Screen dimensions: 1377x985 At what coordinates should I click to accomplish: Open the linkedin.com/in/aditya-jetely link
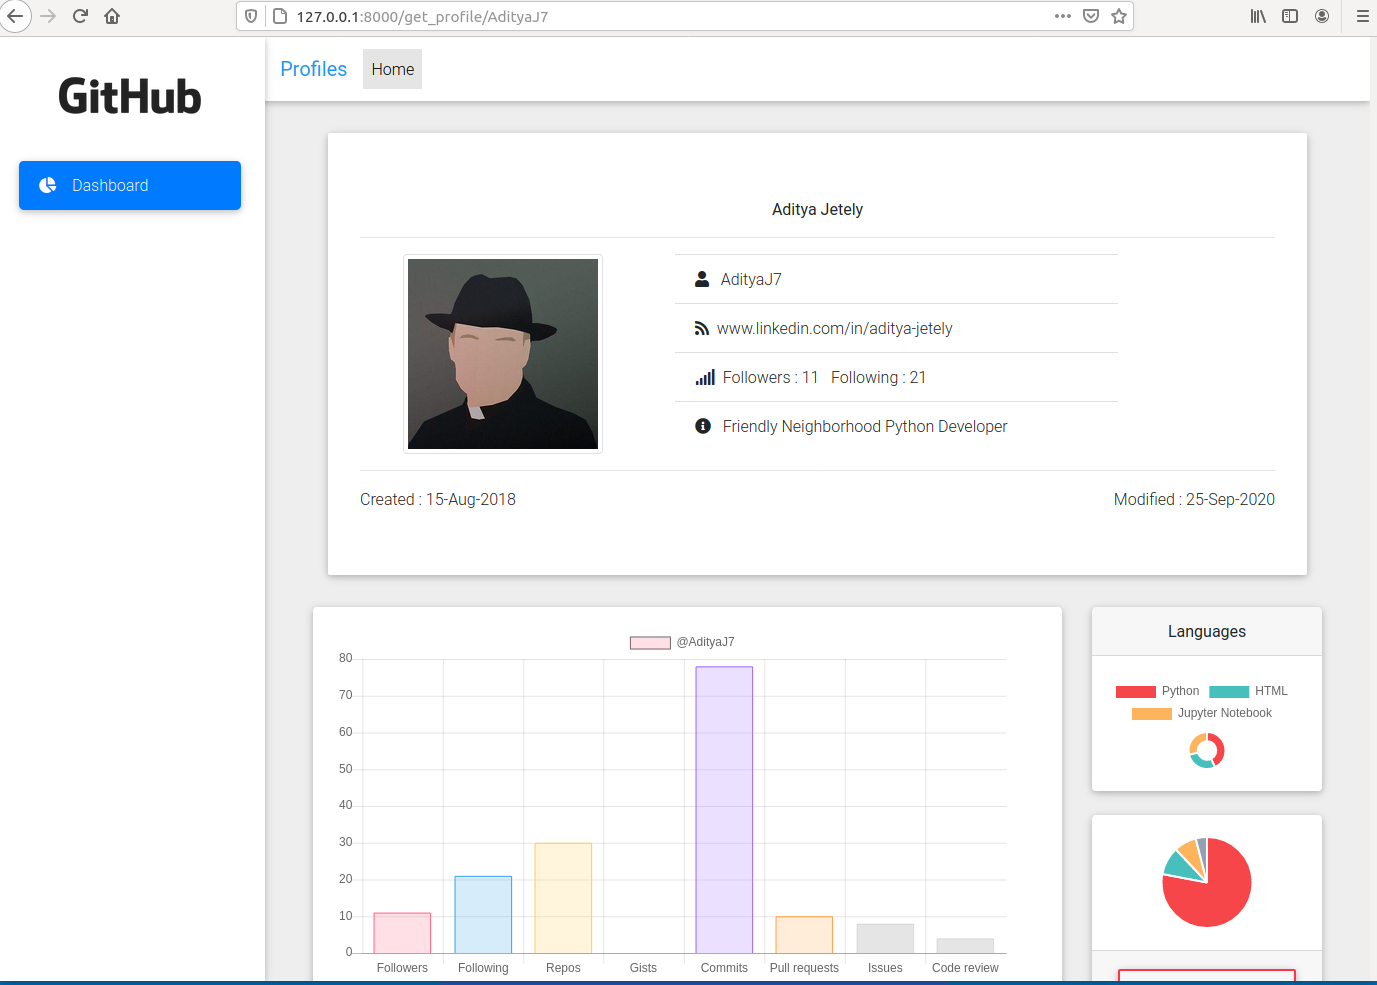click(834, 328)
